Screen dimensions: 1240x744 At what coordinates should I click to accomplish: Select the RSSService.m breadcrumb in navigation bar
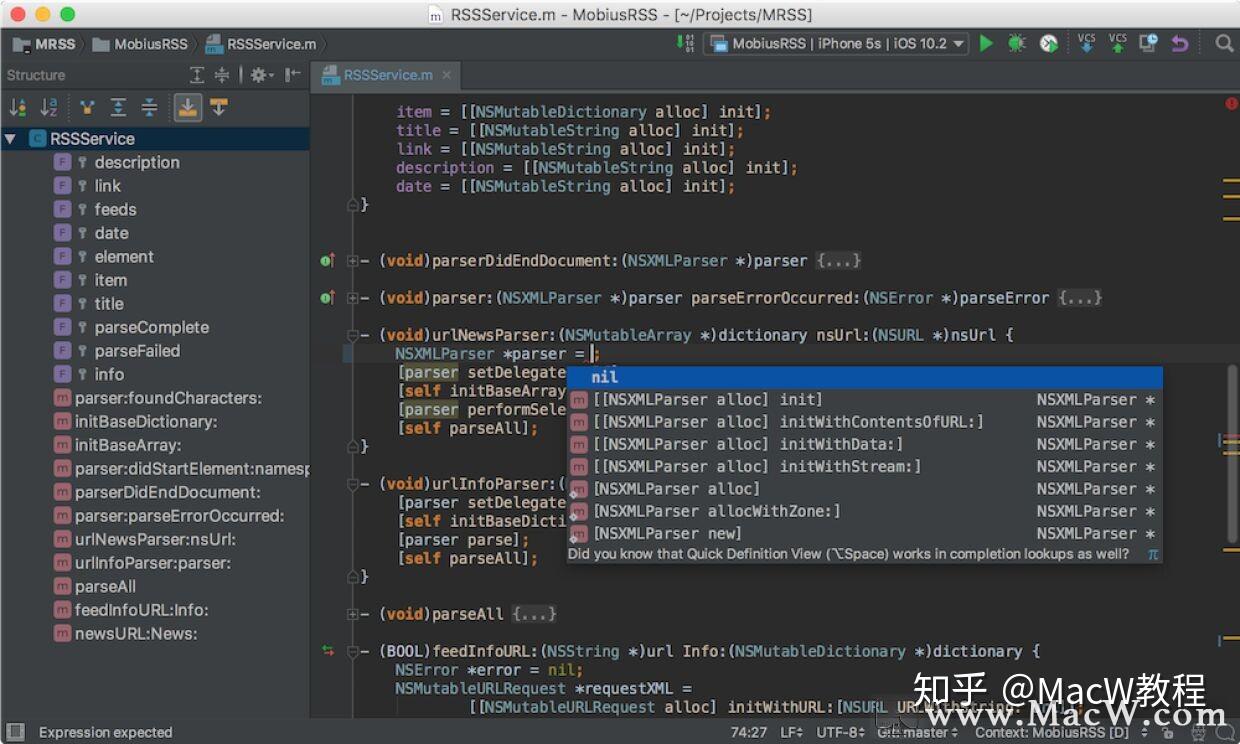261,44
